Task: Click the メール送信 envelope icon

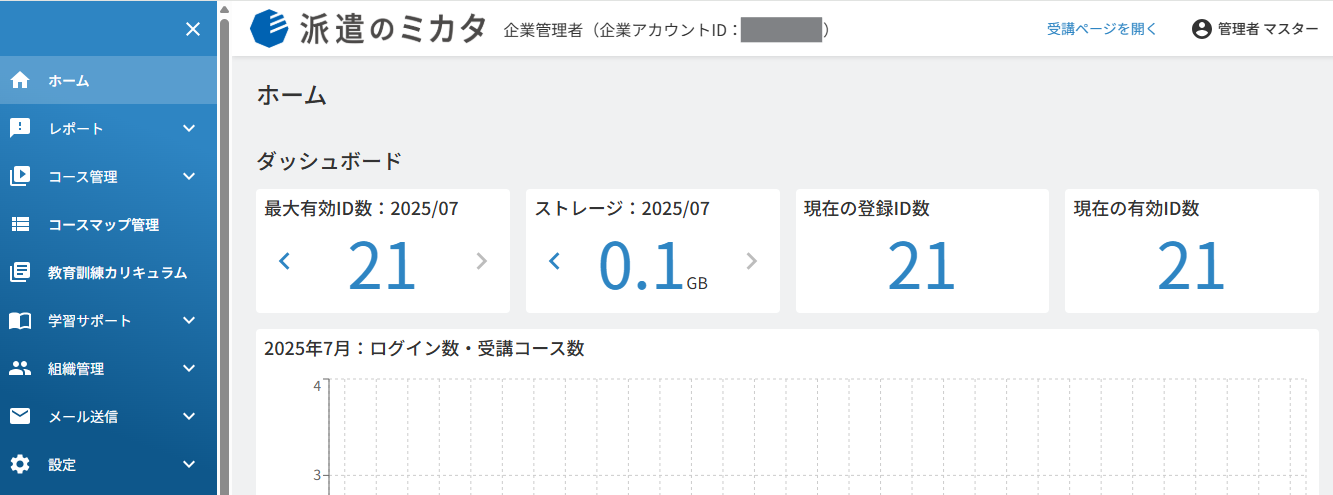Action: pos(20,417)
